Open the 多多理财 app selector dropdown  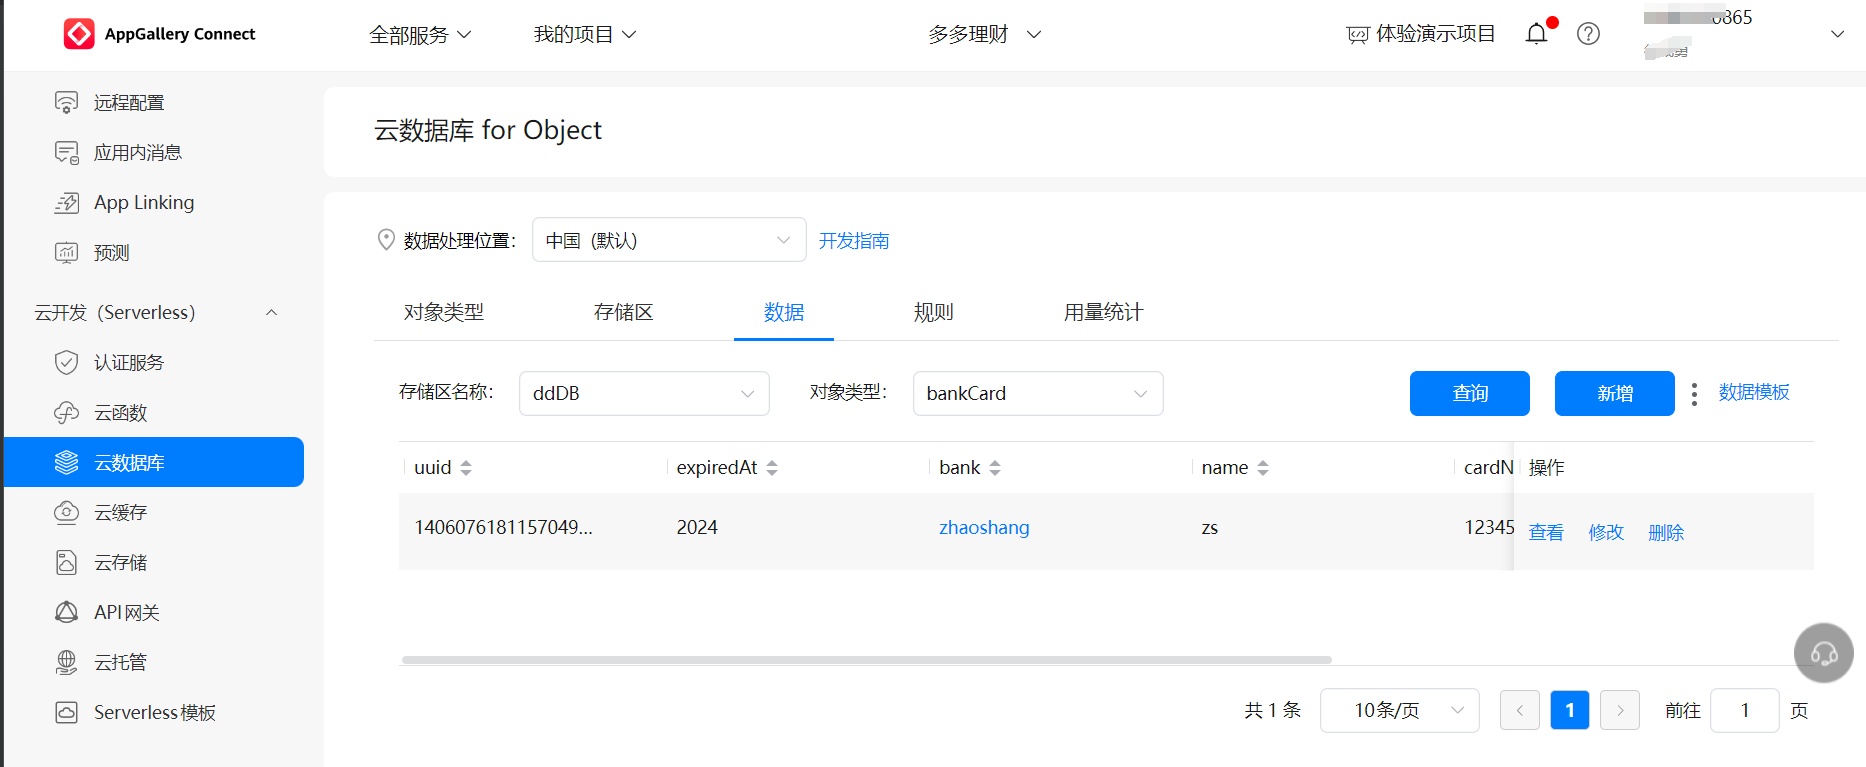985,35
